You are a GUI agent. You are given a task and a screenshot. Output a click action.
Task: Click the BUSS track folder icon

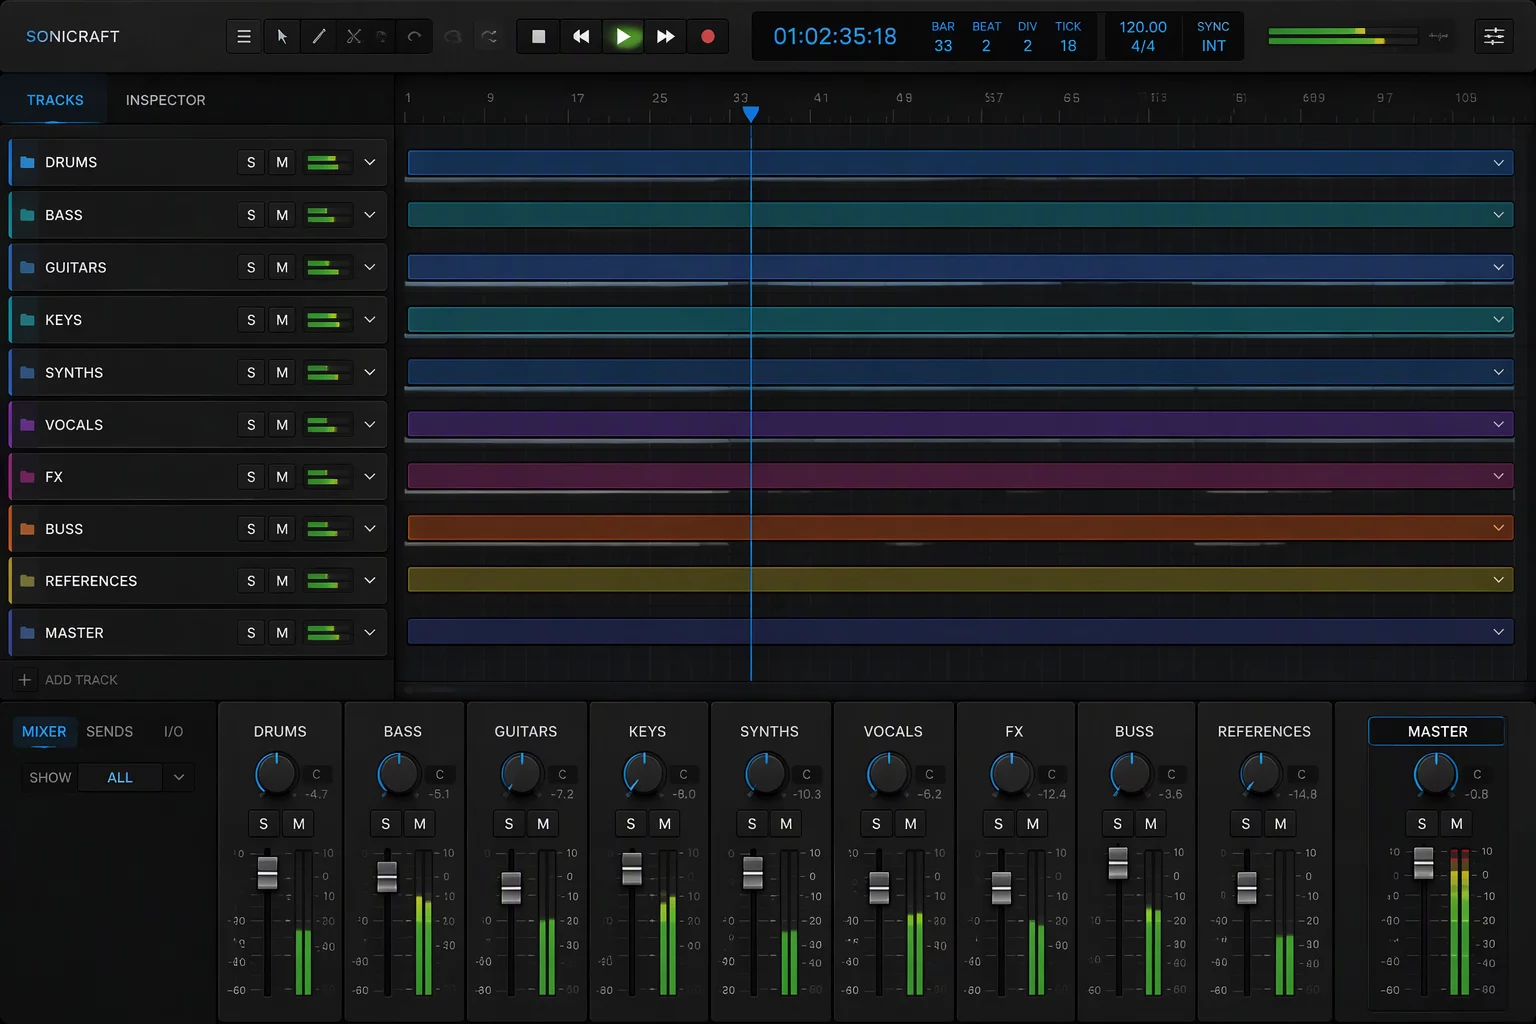(28, 529)
